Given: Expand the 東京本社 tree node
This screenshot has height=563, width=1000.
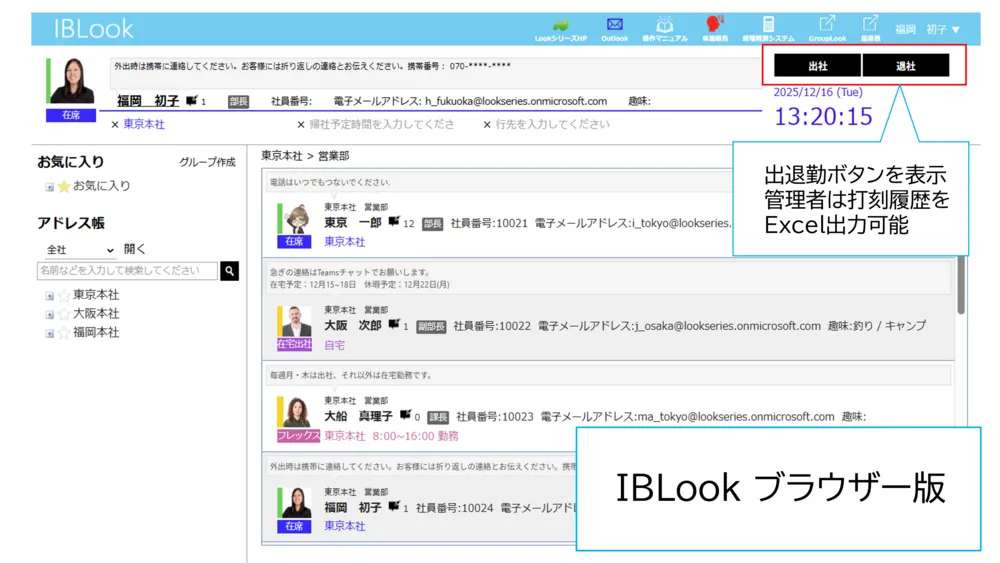Looking at the screenshot, I should coord(49,296).
